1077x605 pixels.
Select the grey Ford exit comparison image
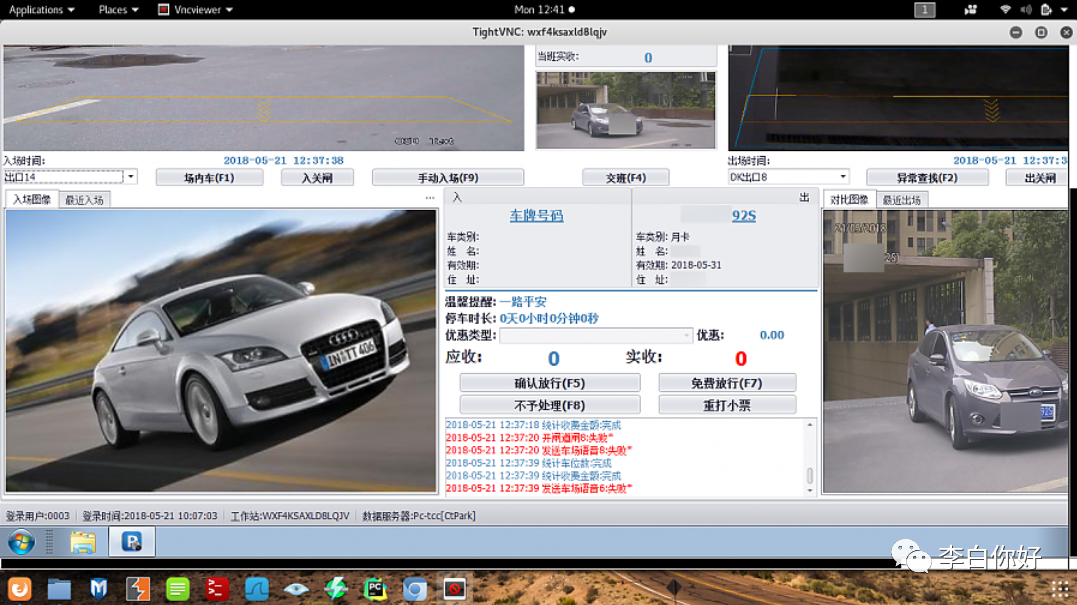pyautogui.click(x=946, y=352)
